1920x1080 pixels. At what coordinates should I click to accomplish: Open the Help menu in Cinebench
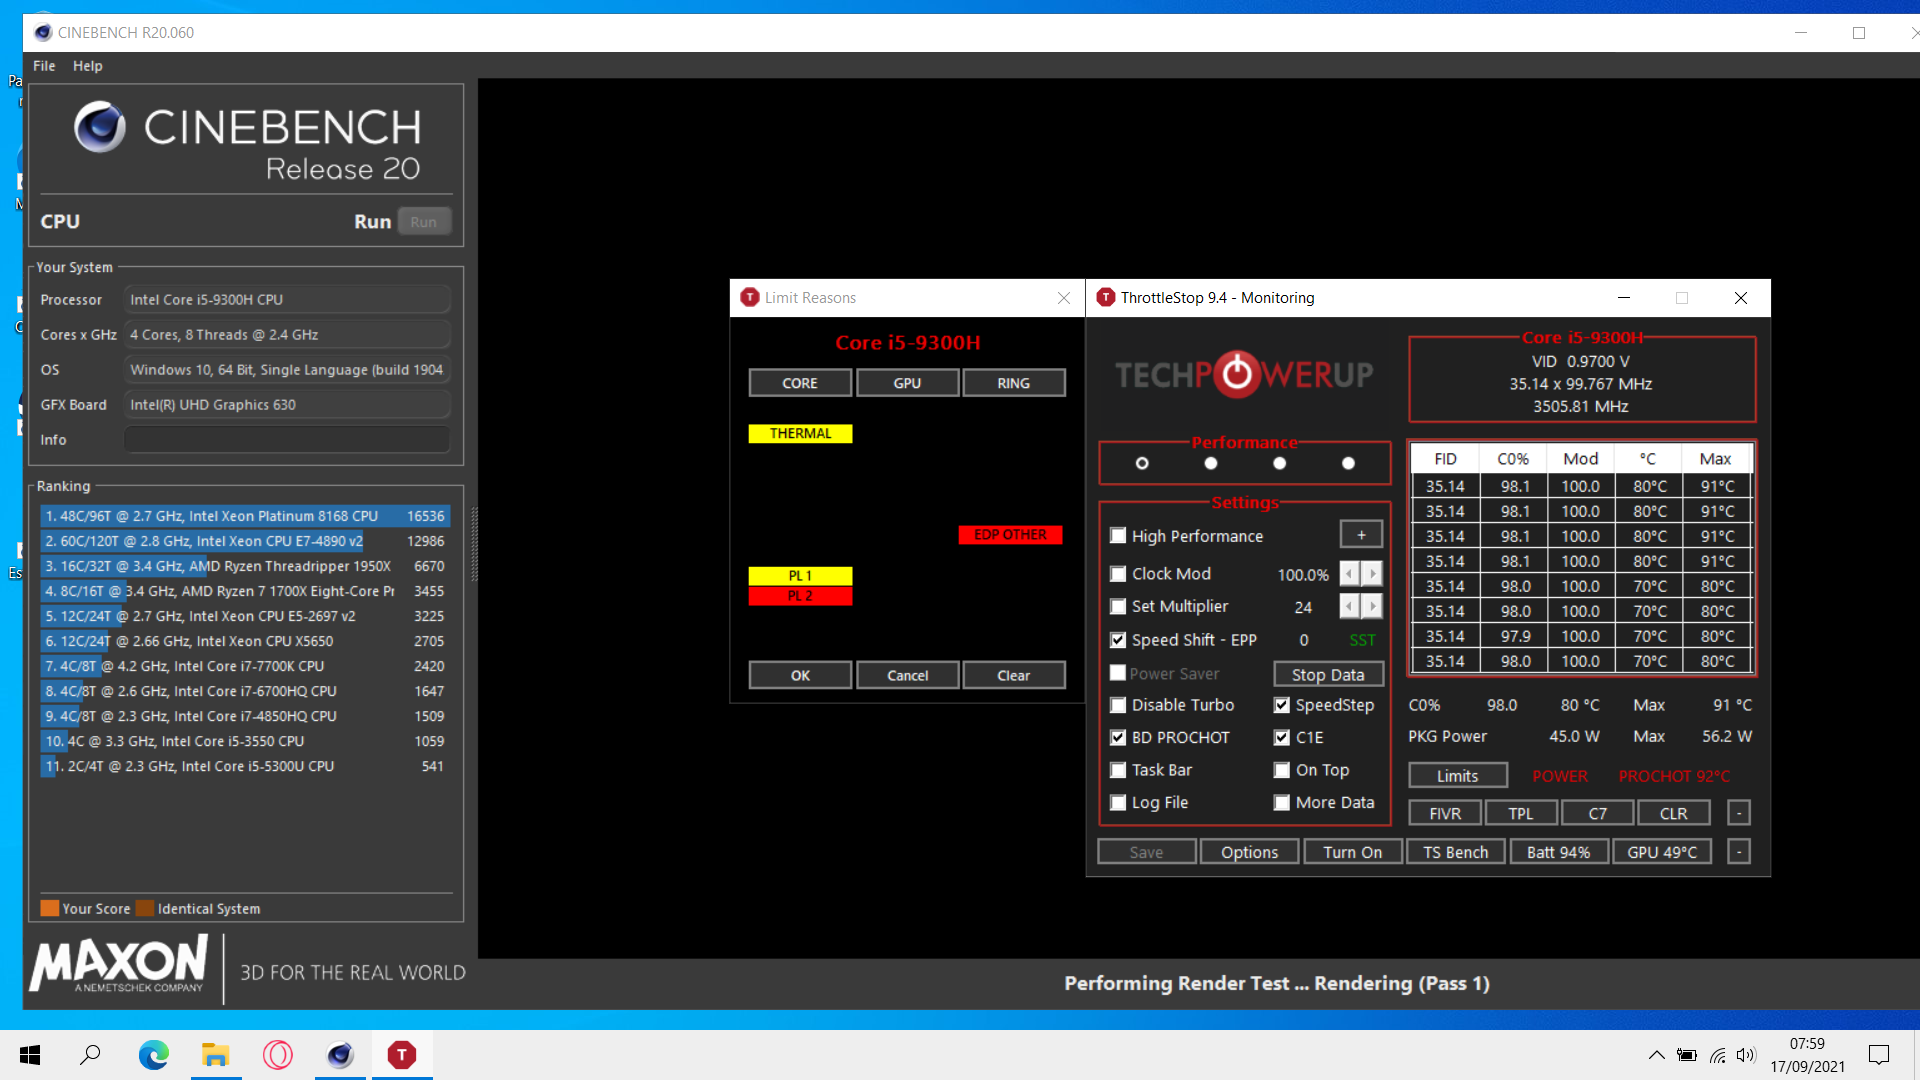point(88,66)
